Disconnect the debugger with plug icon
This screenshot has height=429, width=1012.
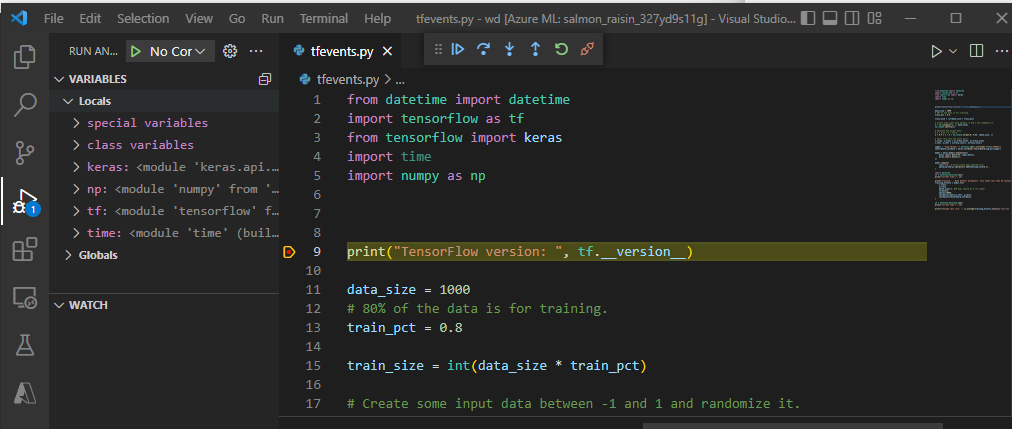tap(587, 49)
